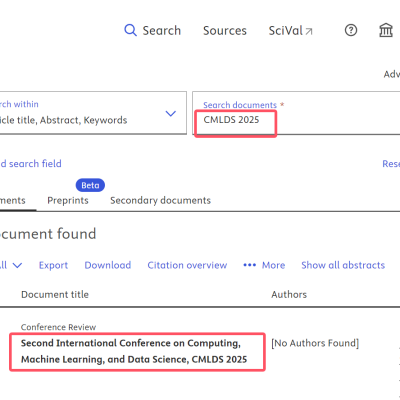Expand the All selection chevron
This screenshot has height=400, width=400.
(17, 265)
